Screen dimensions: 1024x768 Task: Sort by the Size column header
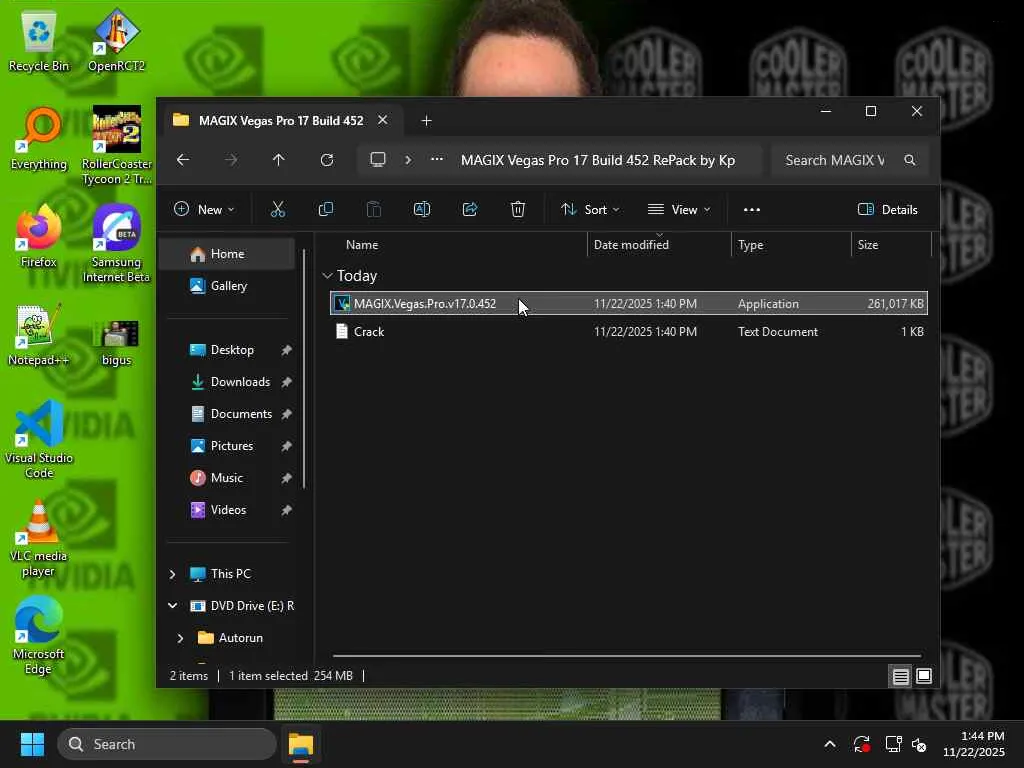891,245
